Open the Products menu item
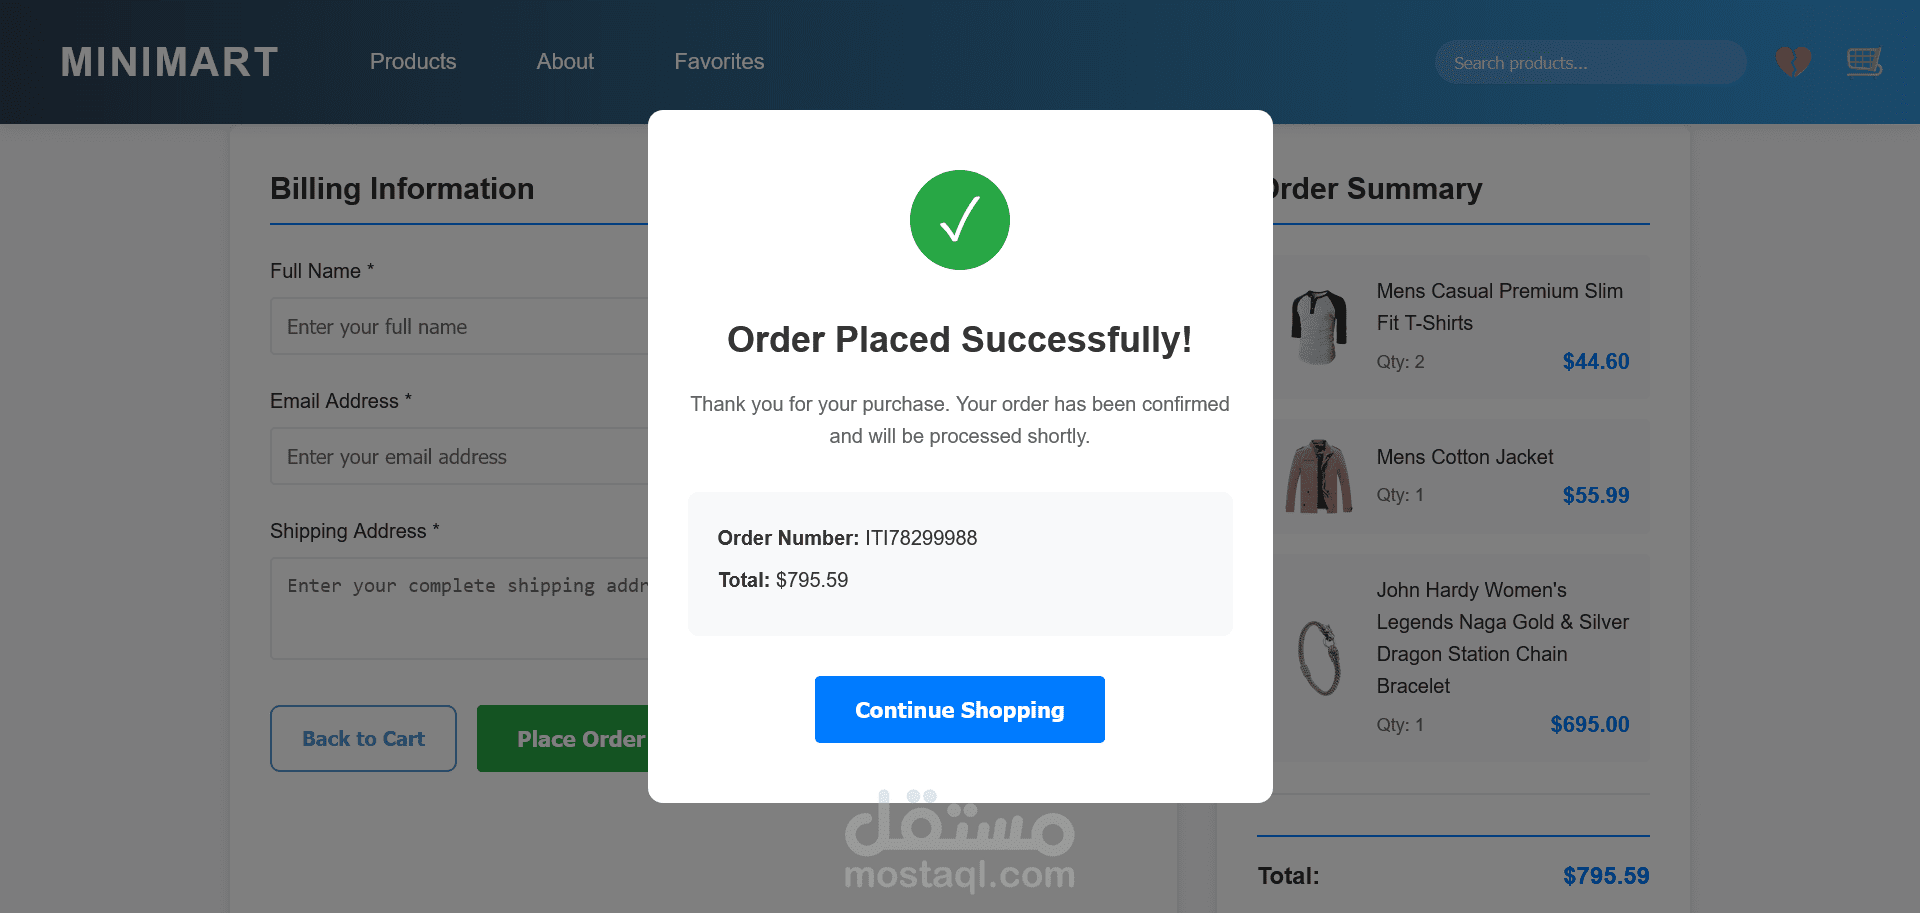The height and width of the screenshot is (913, 1920). point(413,62)
